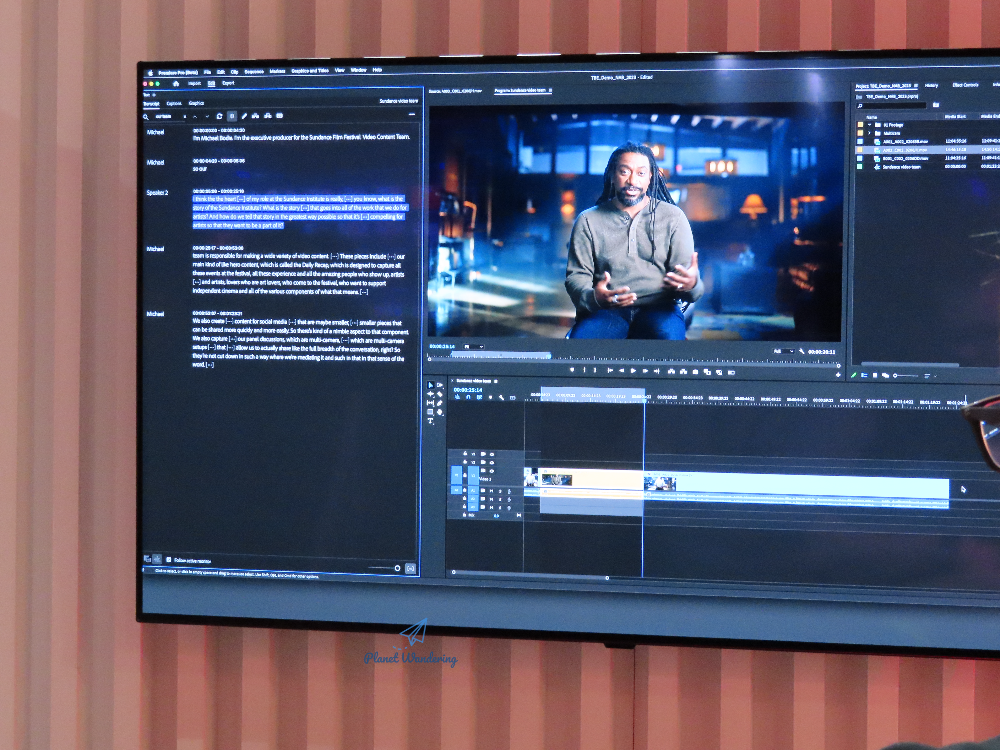Open the Apple menu
Screen dimensions: 1000x750
151,73
